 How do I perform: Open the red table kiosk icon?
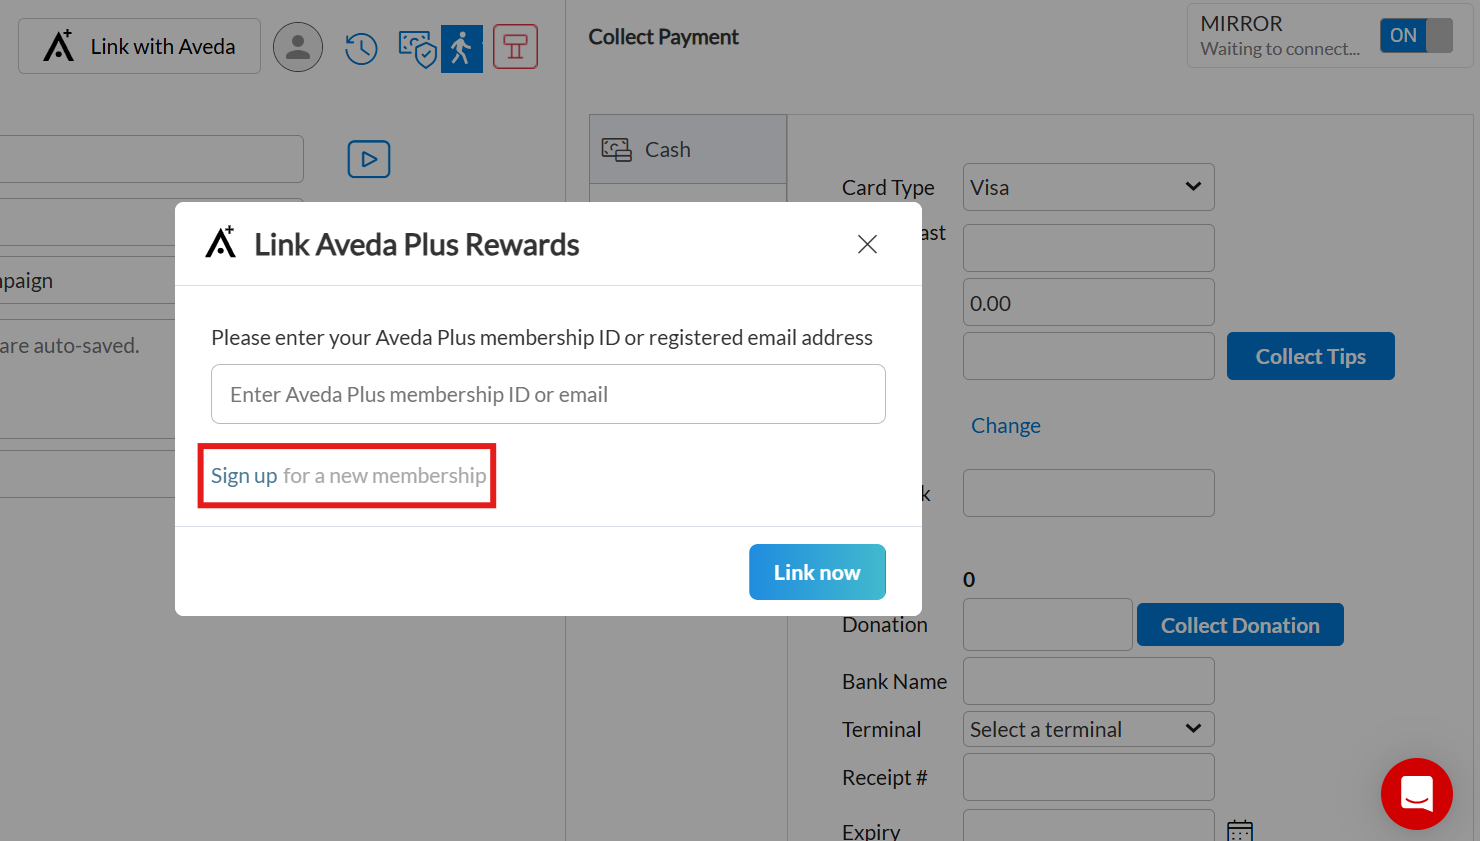click(x=515, y=46)
